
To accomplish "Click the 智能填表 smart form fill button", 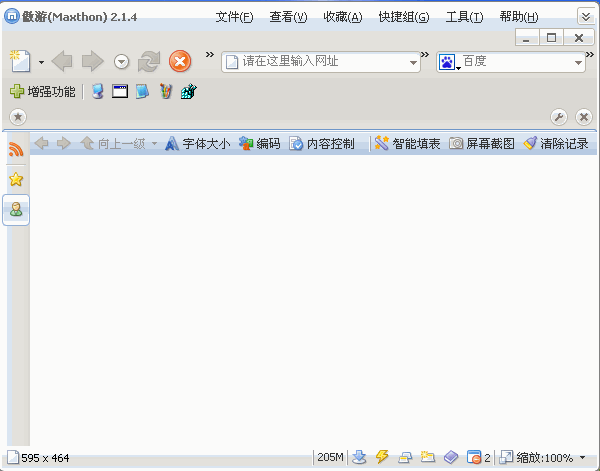I will 407,143.
